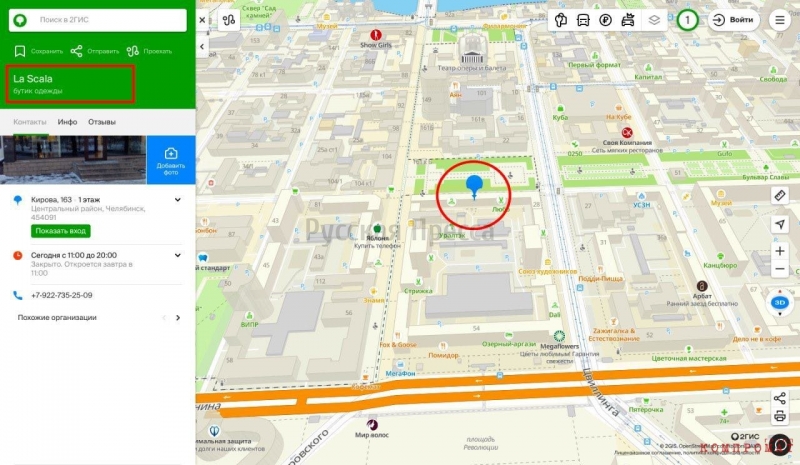Open the map layers stack icon

pos(654,20)
